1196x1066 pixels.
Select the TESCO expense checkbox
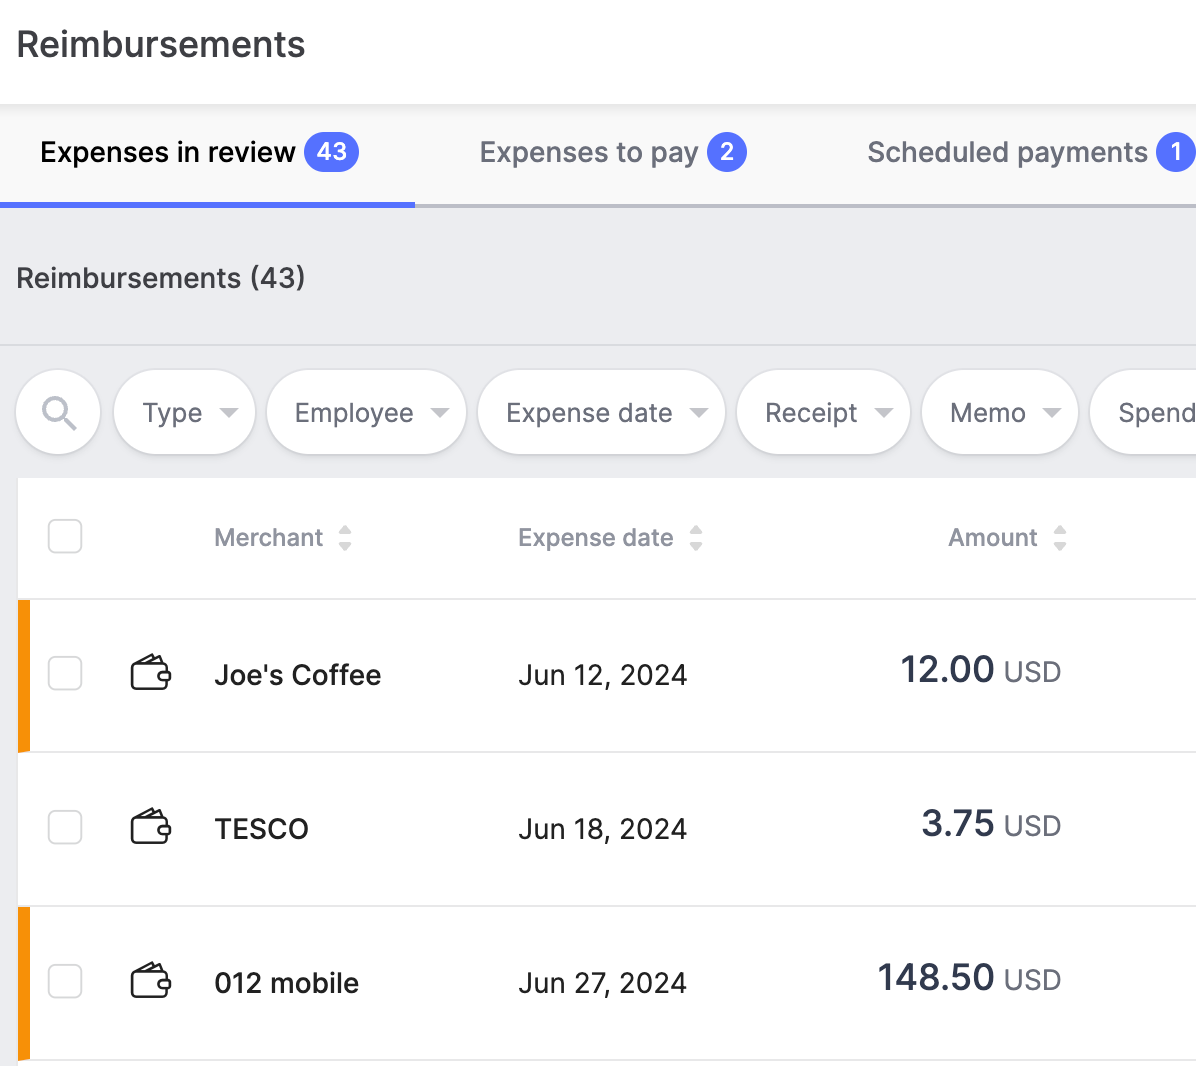click(x=65, y=827)
